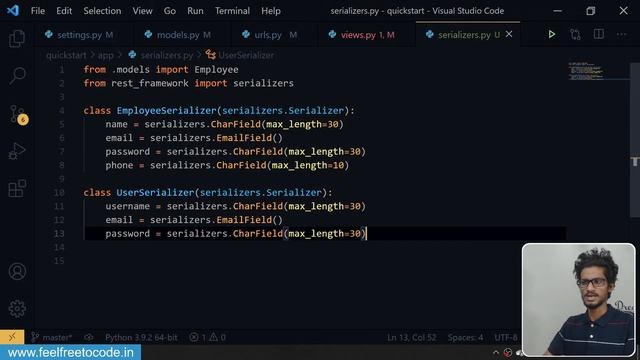Open the View menu
The width and height of the screenshot is (640, 360).
142,11
